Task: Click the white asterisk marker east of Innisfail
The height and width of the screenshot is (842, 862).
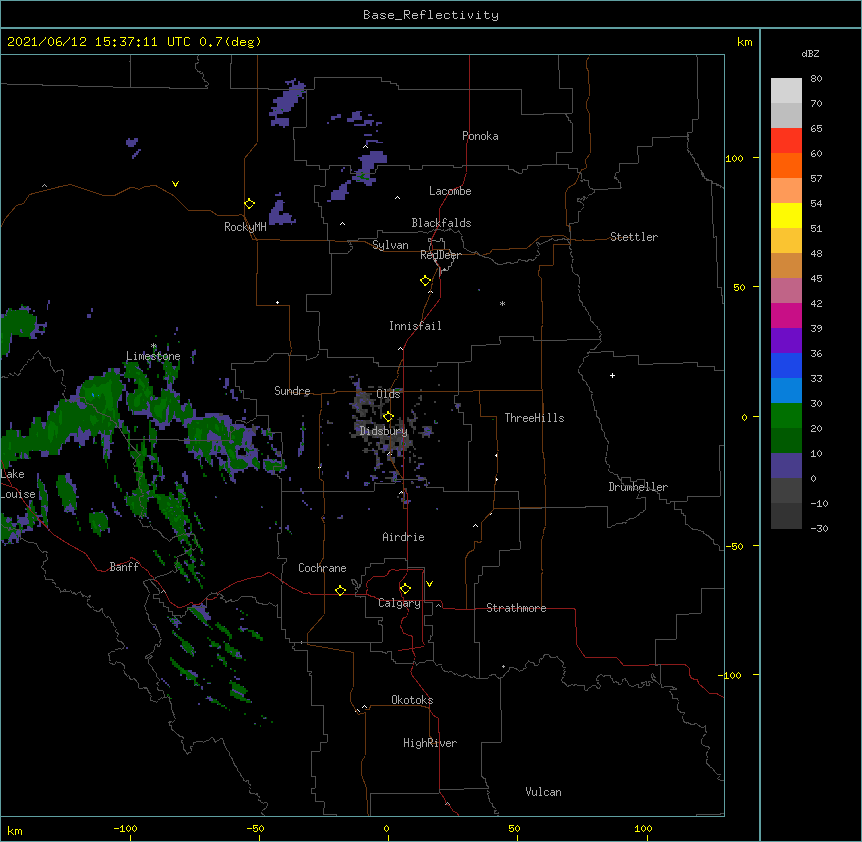Action: [502, 304]
